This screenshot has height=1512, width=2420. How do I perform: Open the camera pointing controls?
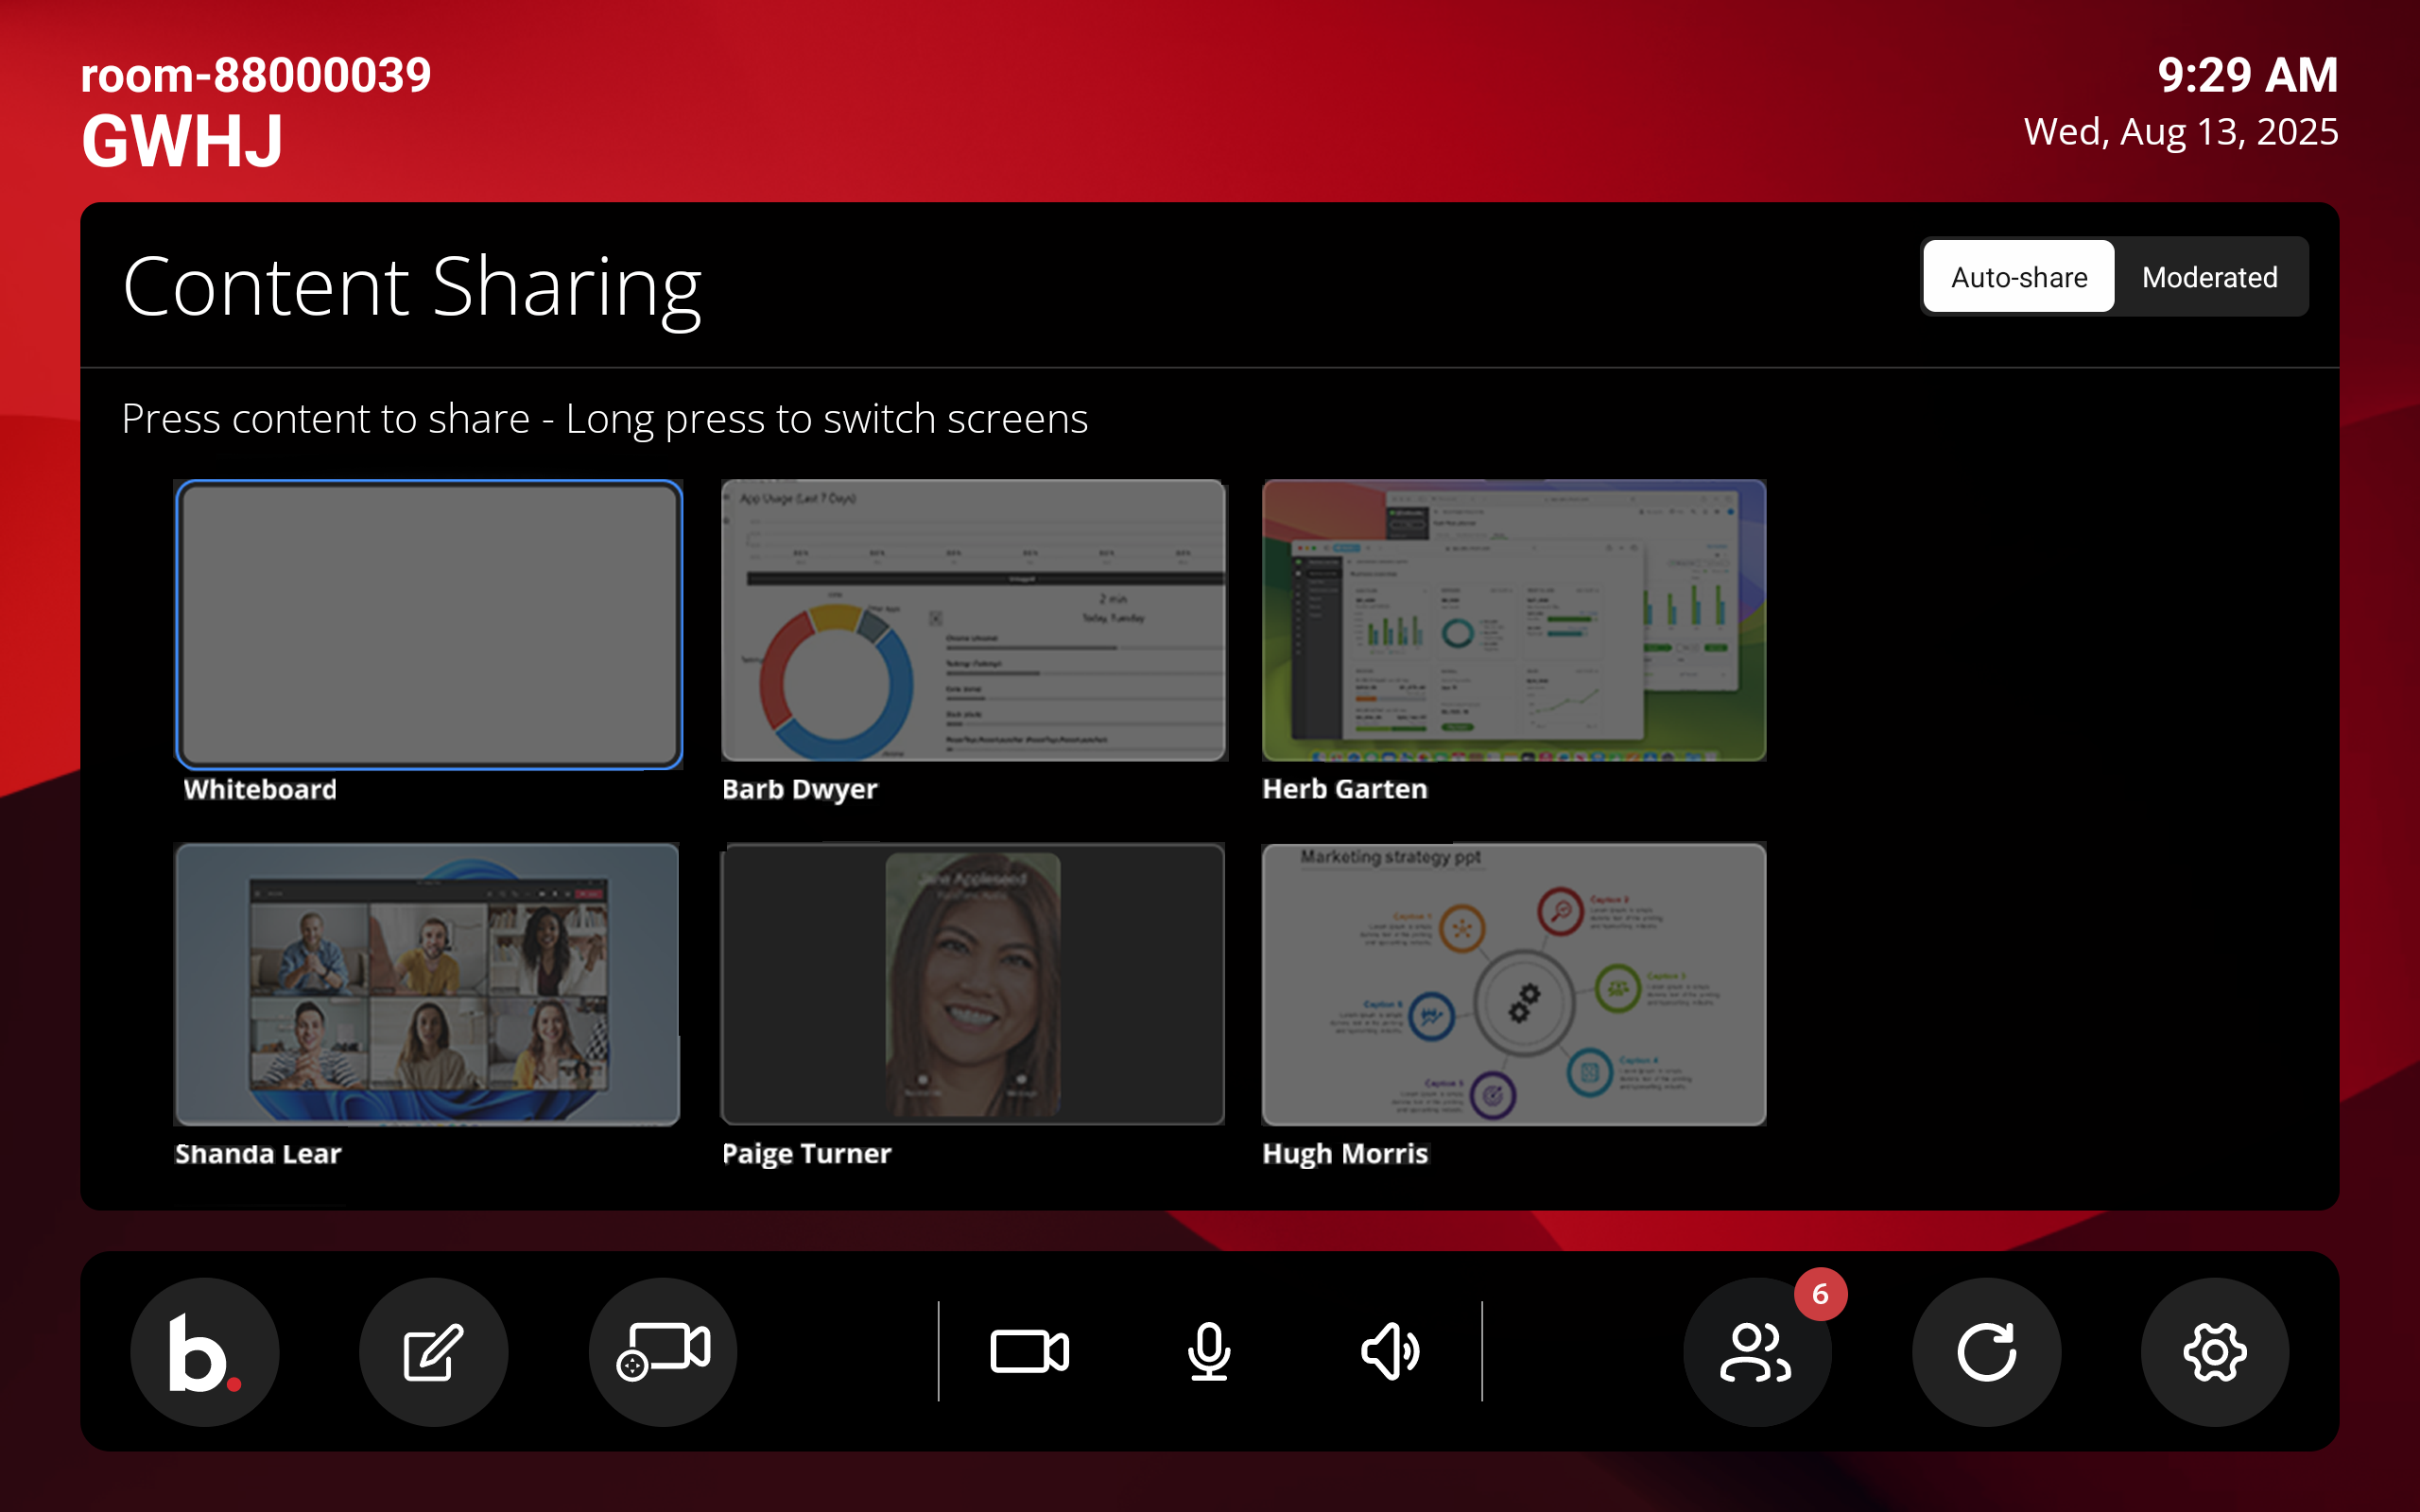click(x=662, y=1352)
